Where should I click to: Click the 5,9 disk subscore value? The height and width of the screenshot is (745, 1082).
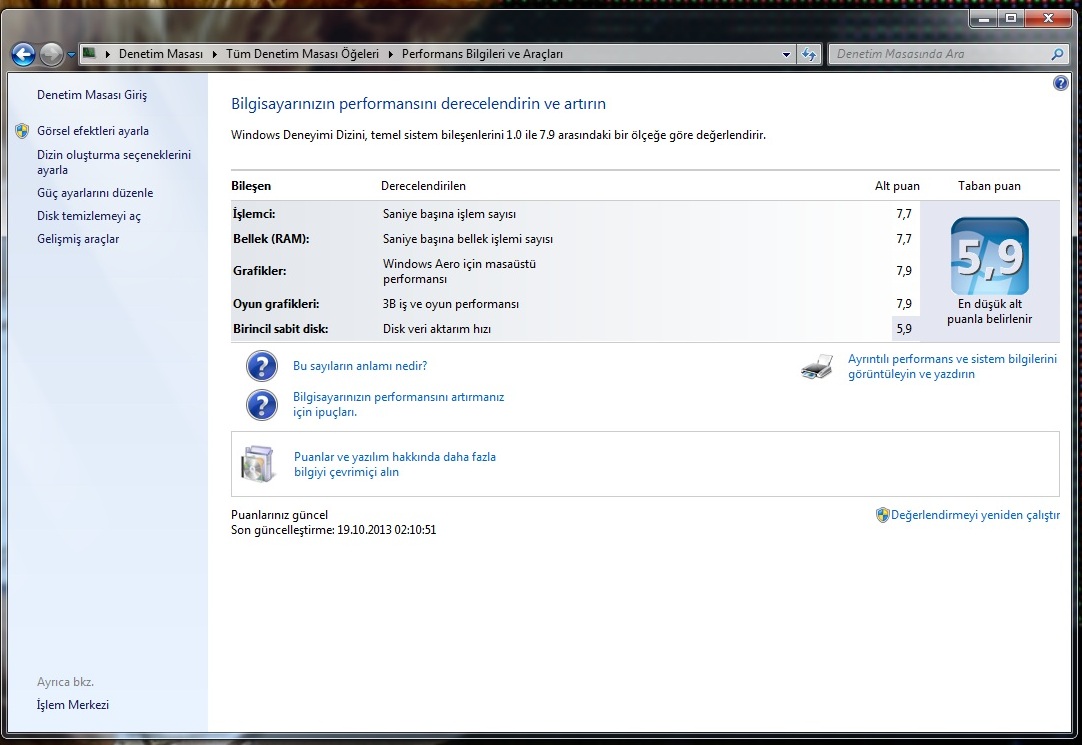click(x=904, y=328)
